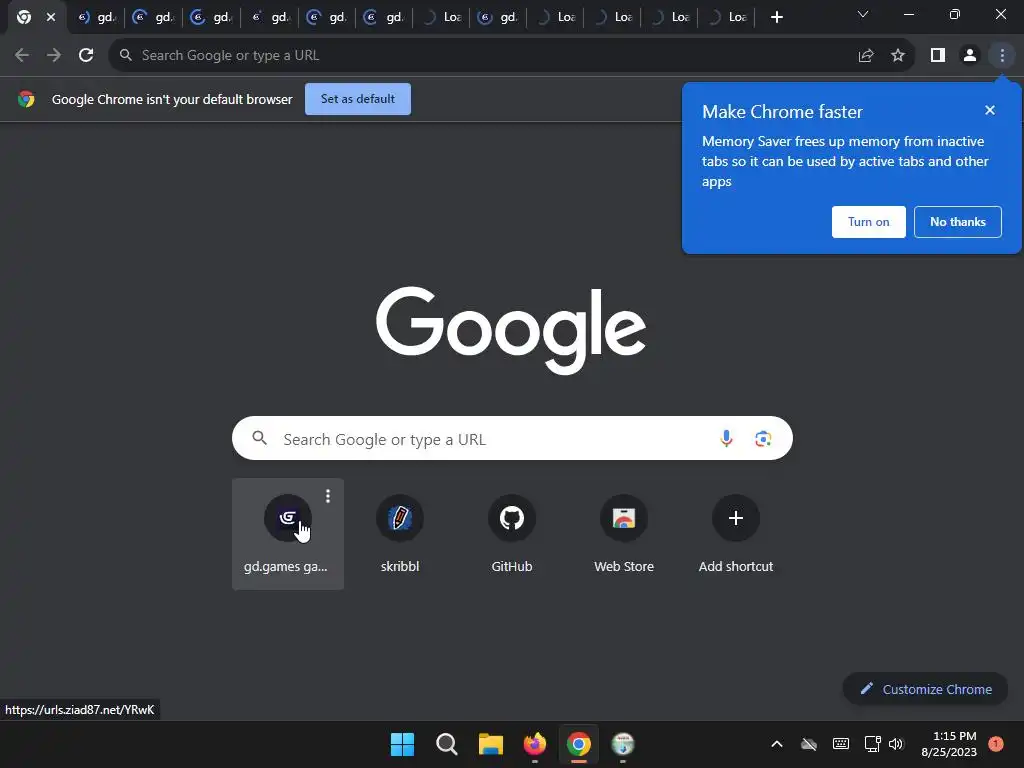Open a new tab with the plus button
1024x768 pixels.
[x=776, y=17]
